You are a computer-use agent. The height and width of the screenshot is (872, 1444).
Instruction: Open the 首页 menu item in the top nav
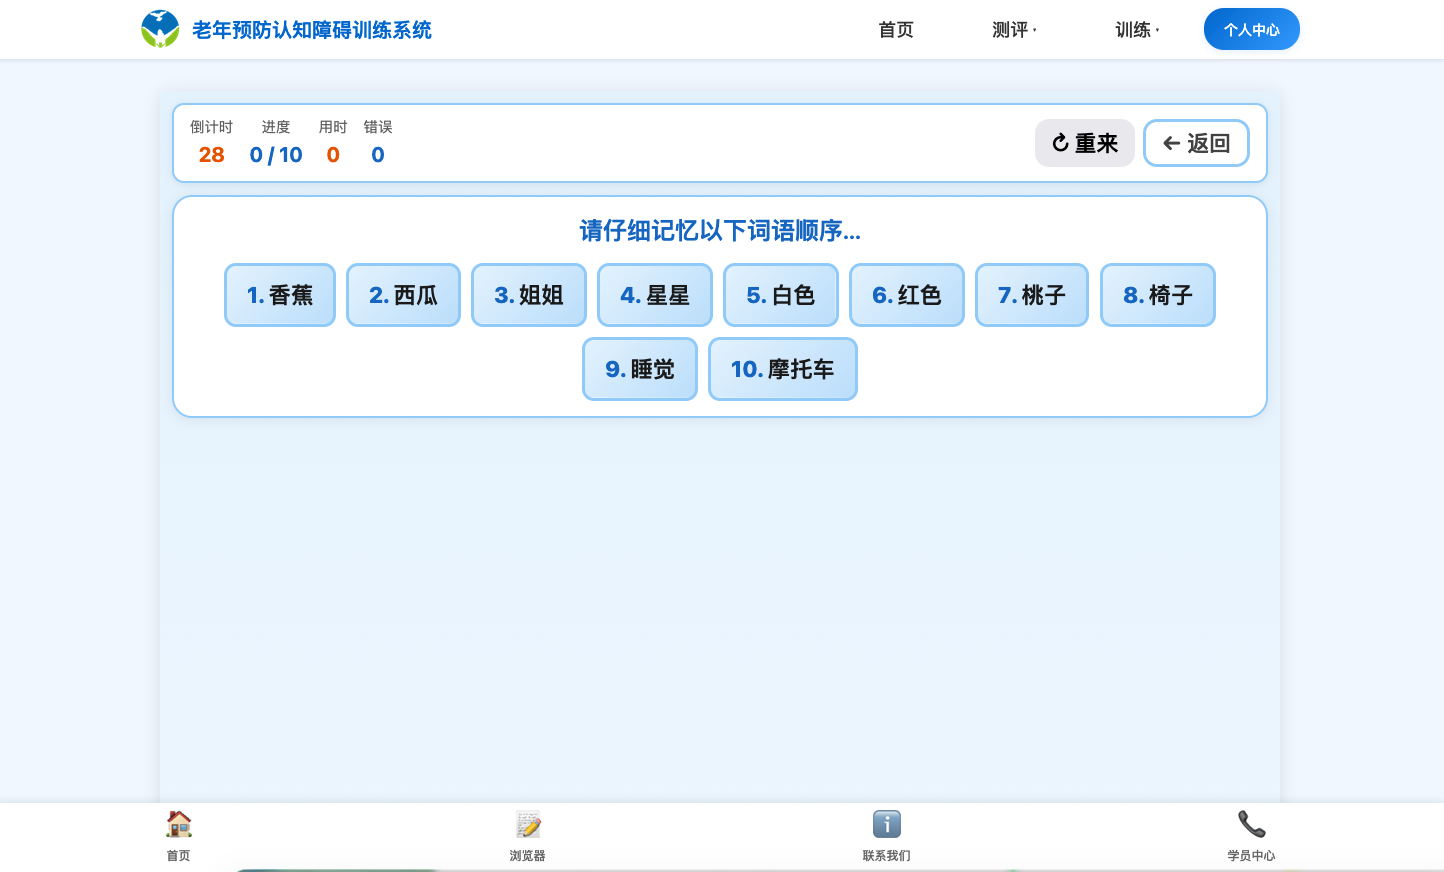click(x=895, y=30)
